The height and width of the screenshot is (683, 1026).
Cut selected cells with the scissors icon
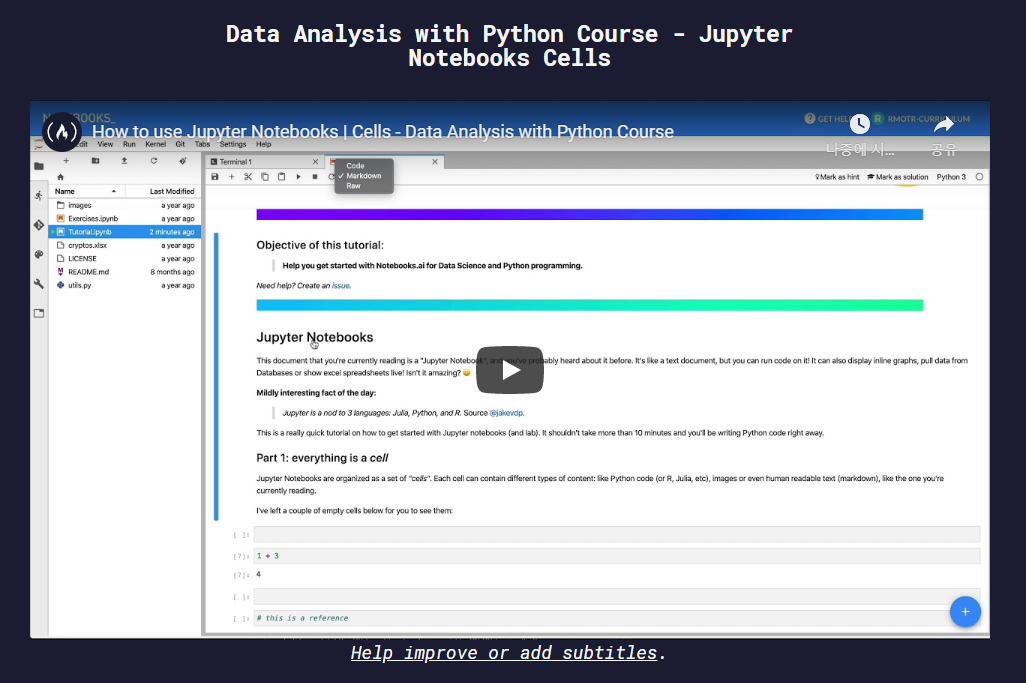click(248, 176)
